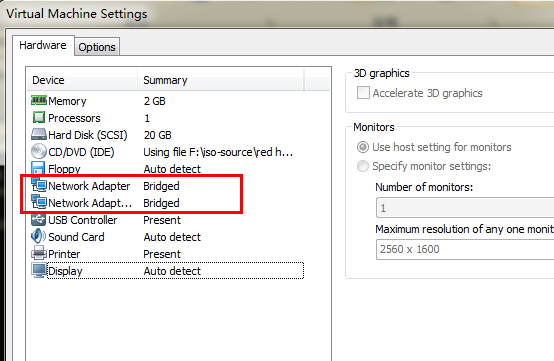554x361 pixels.
Task: Select the Floppy drive icon
Action: click(38, 168)
